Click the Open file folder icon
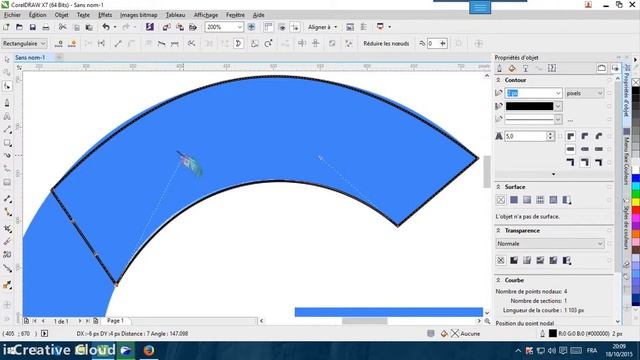Screen dimensions: 640x360 [19, 27]
